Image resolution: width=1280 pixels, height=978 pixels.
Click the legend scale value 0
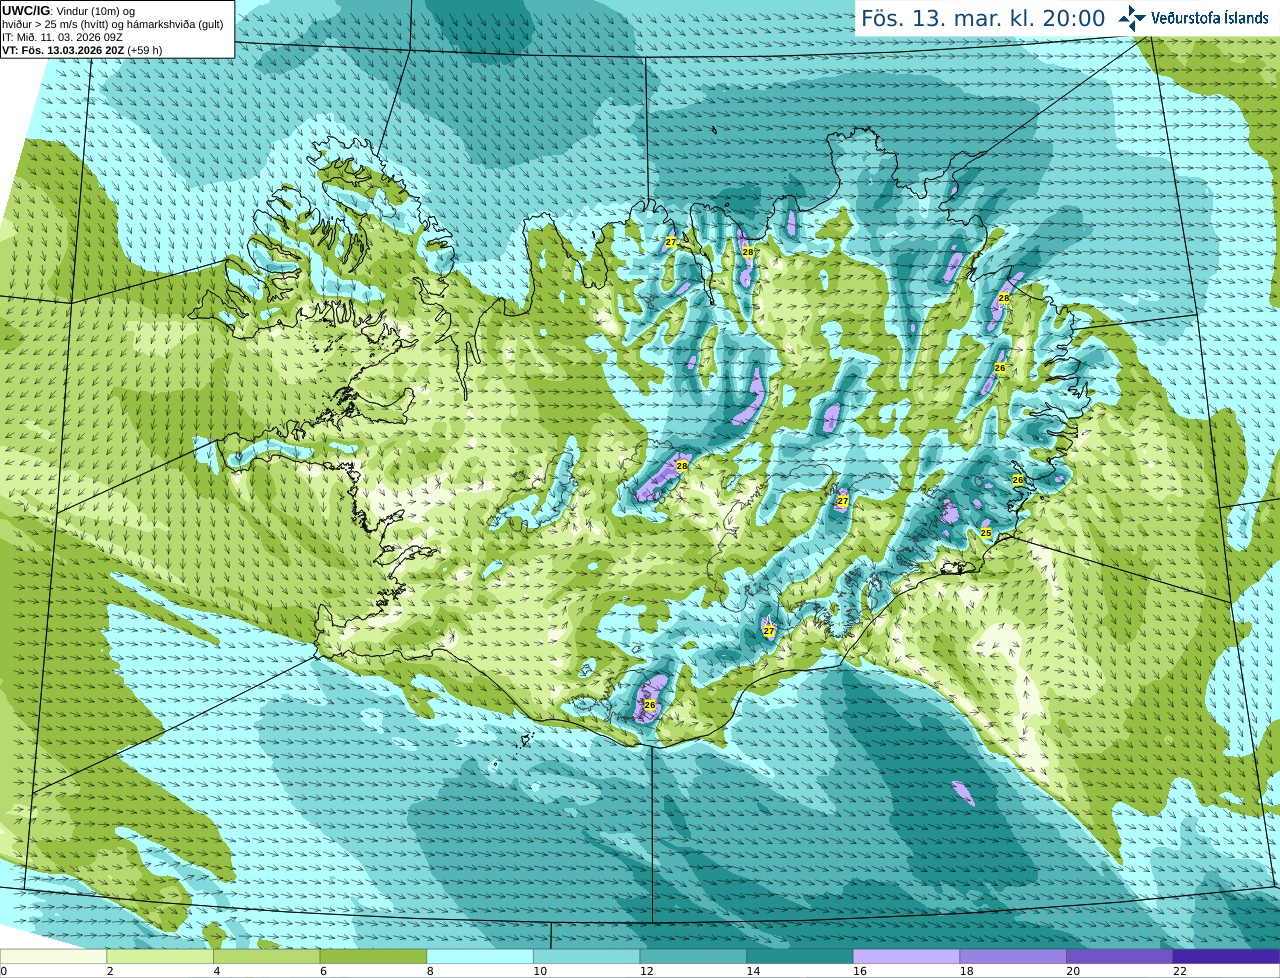click(x=4, y=971)
